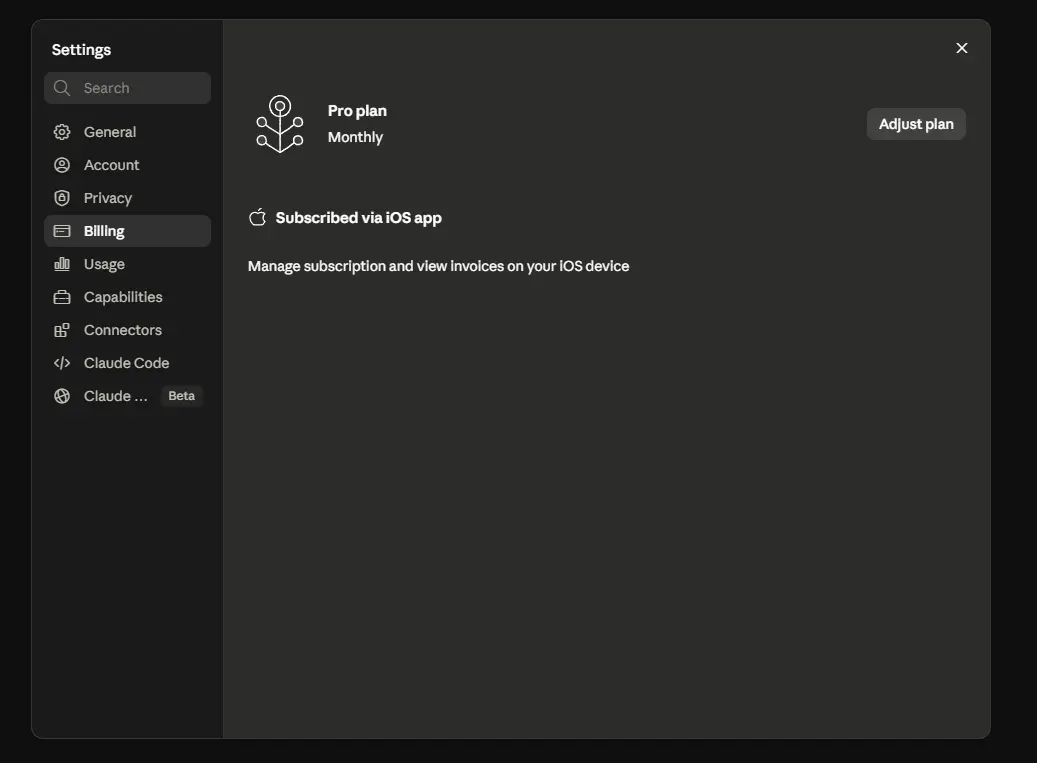
Task: Click the blocks icon beside Connectors
Action: 62,330
